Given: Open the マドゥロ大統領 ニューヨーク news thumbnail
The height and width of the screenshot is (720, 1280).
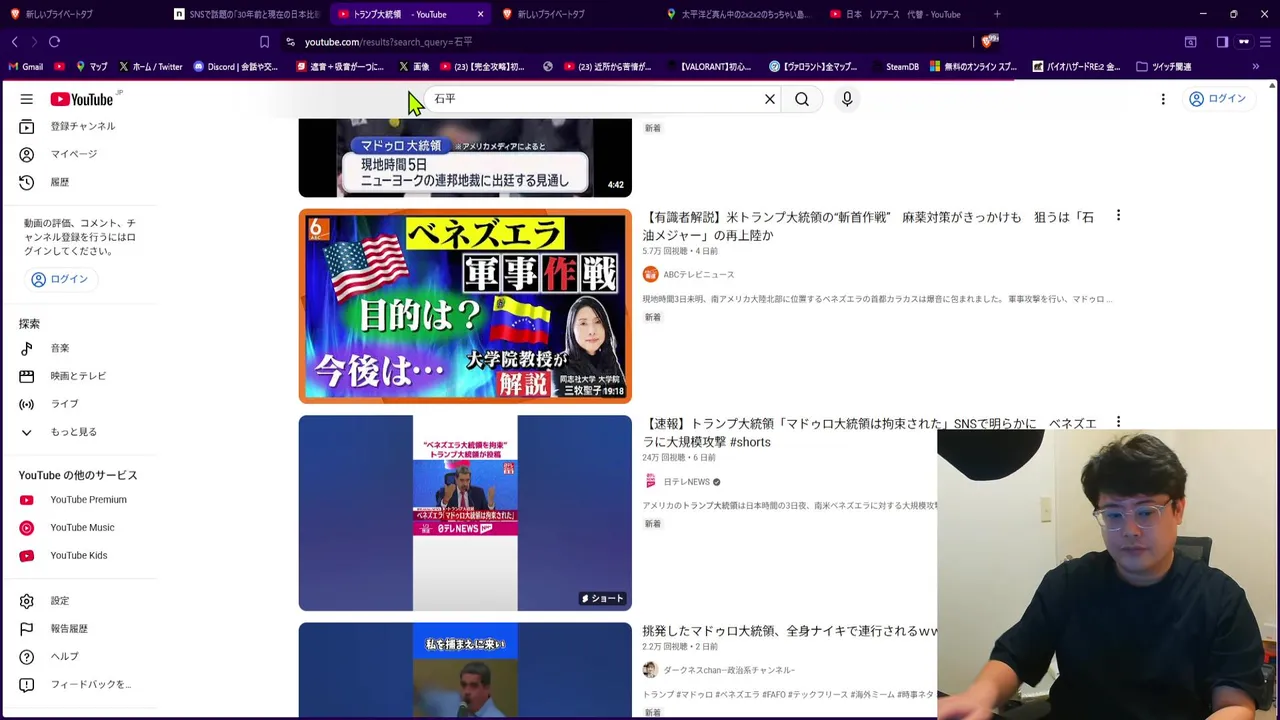Looking at the screenshot, I should coord(465,158).
